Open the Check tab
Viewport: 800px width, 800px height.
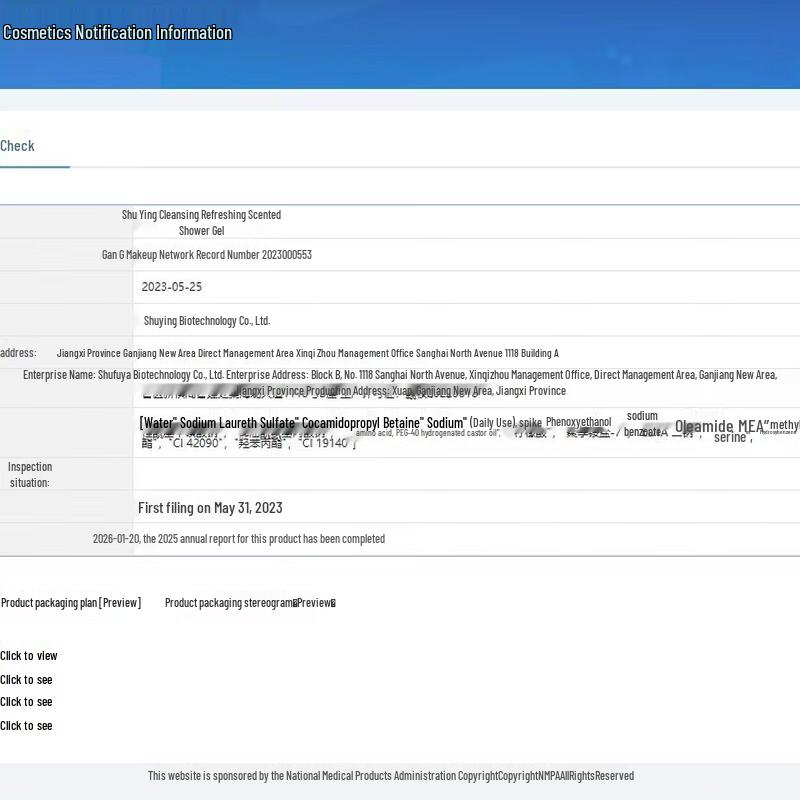click(17, 146)
